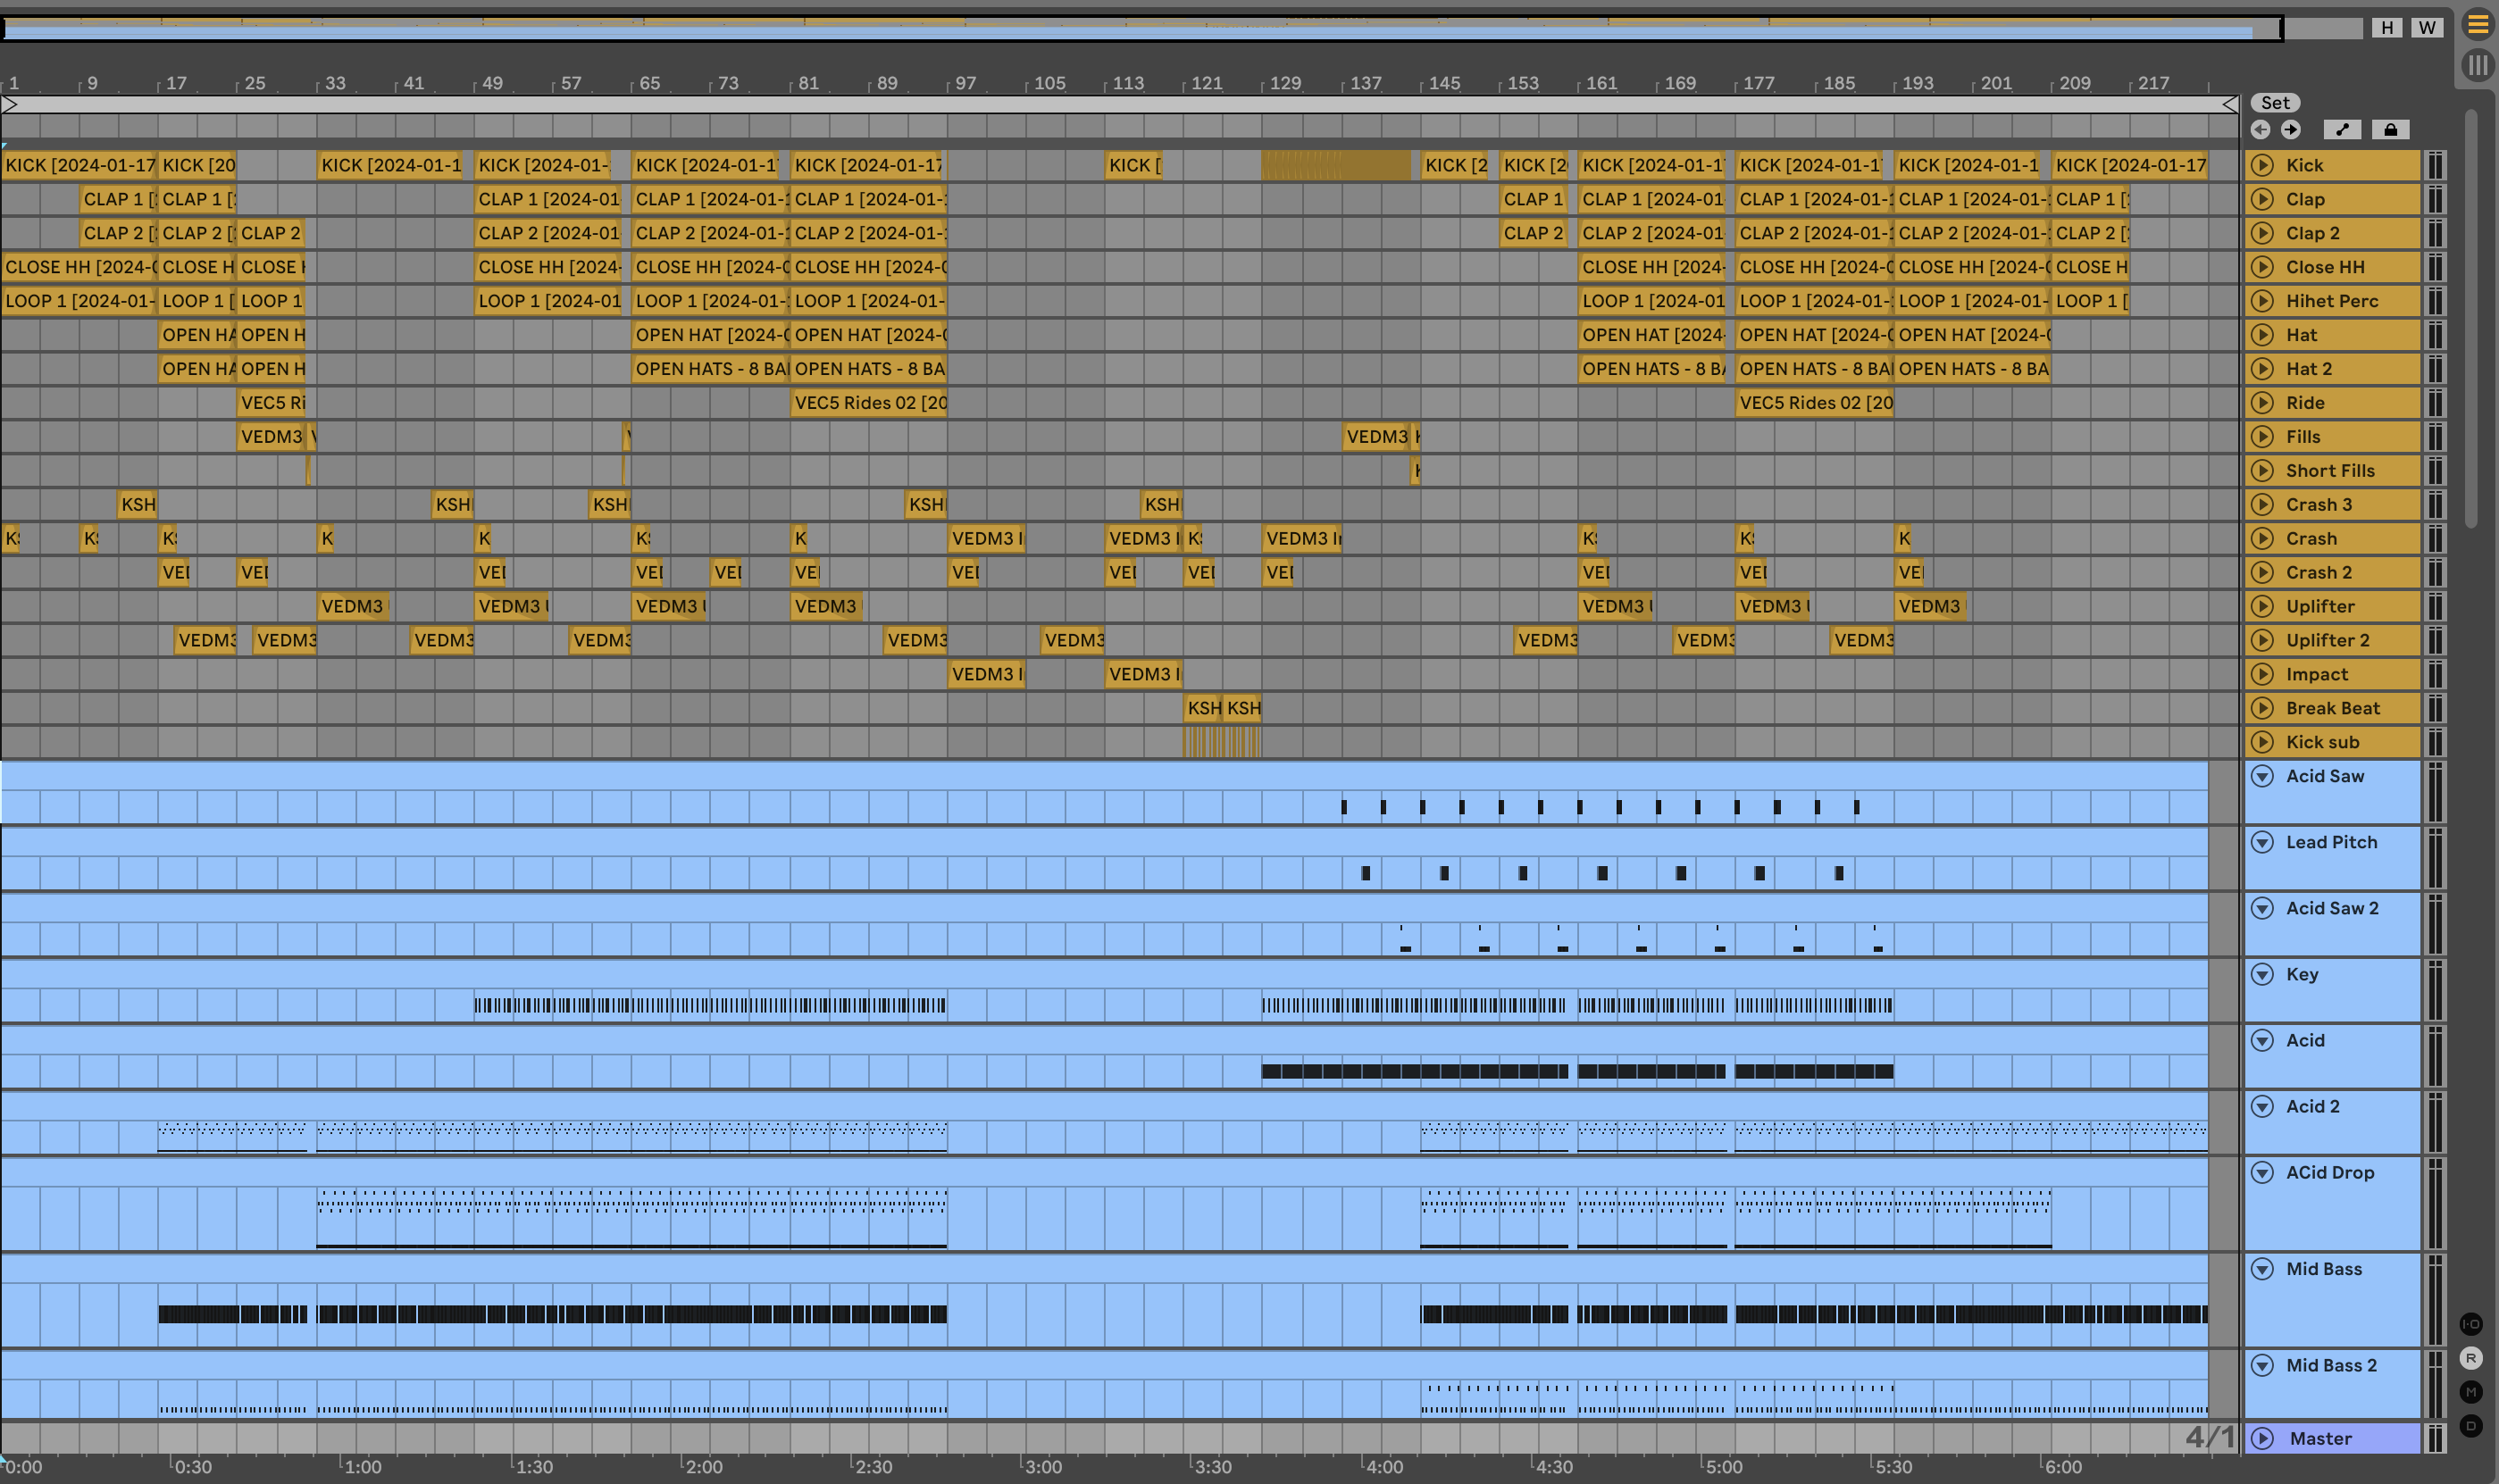Toggle Automation Mode button with line icon
The width and height of the screenshot is (2499, 1484).
[x=2341, y=130]
